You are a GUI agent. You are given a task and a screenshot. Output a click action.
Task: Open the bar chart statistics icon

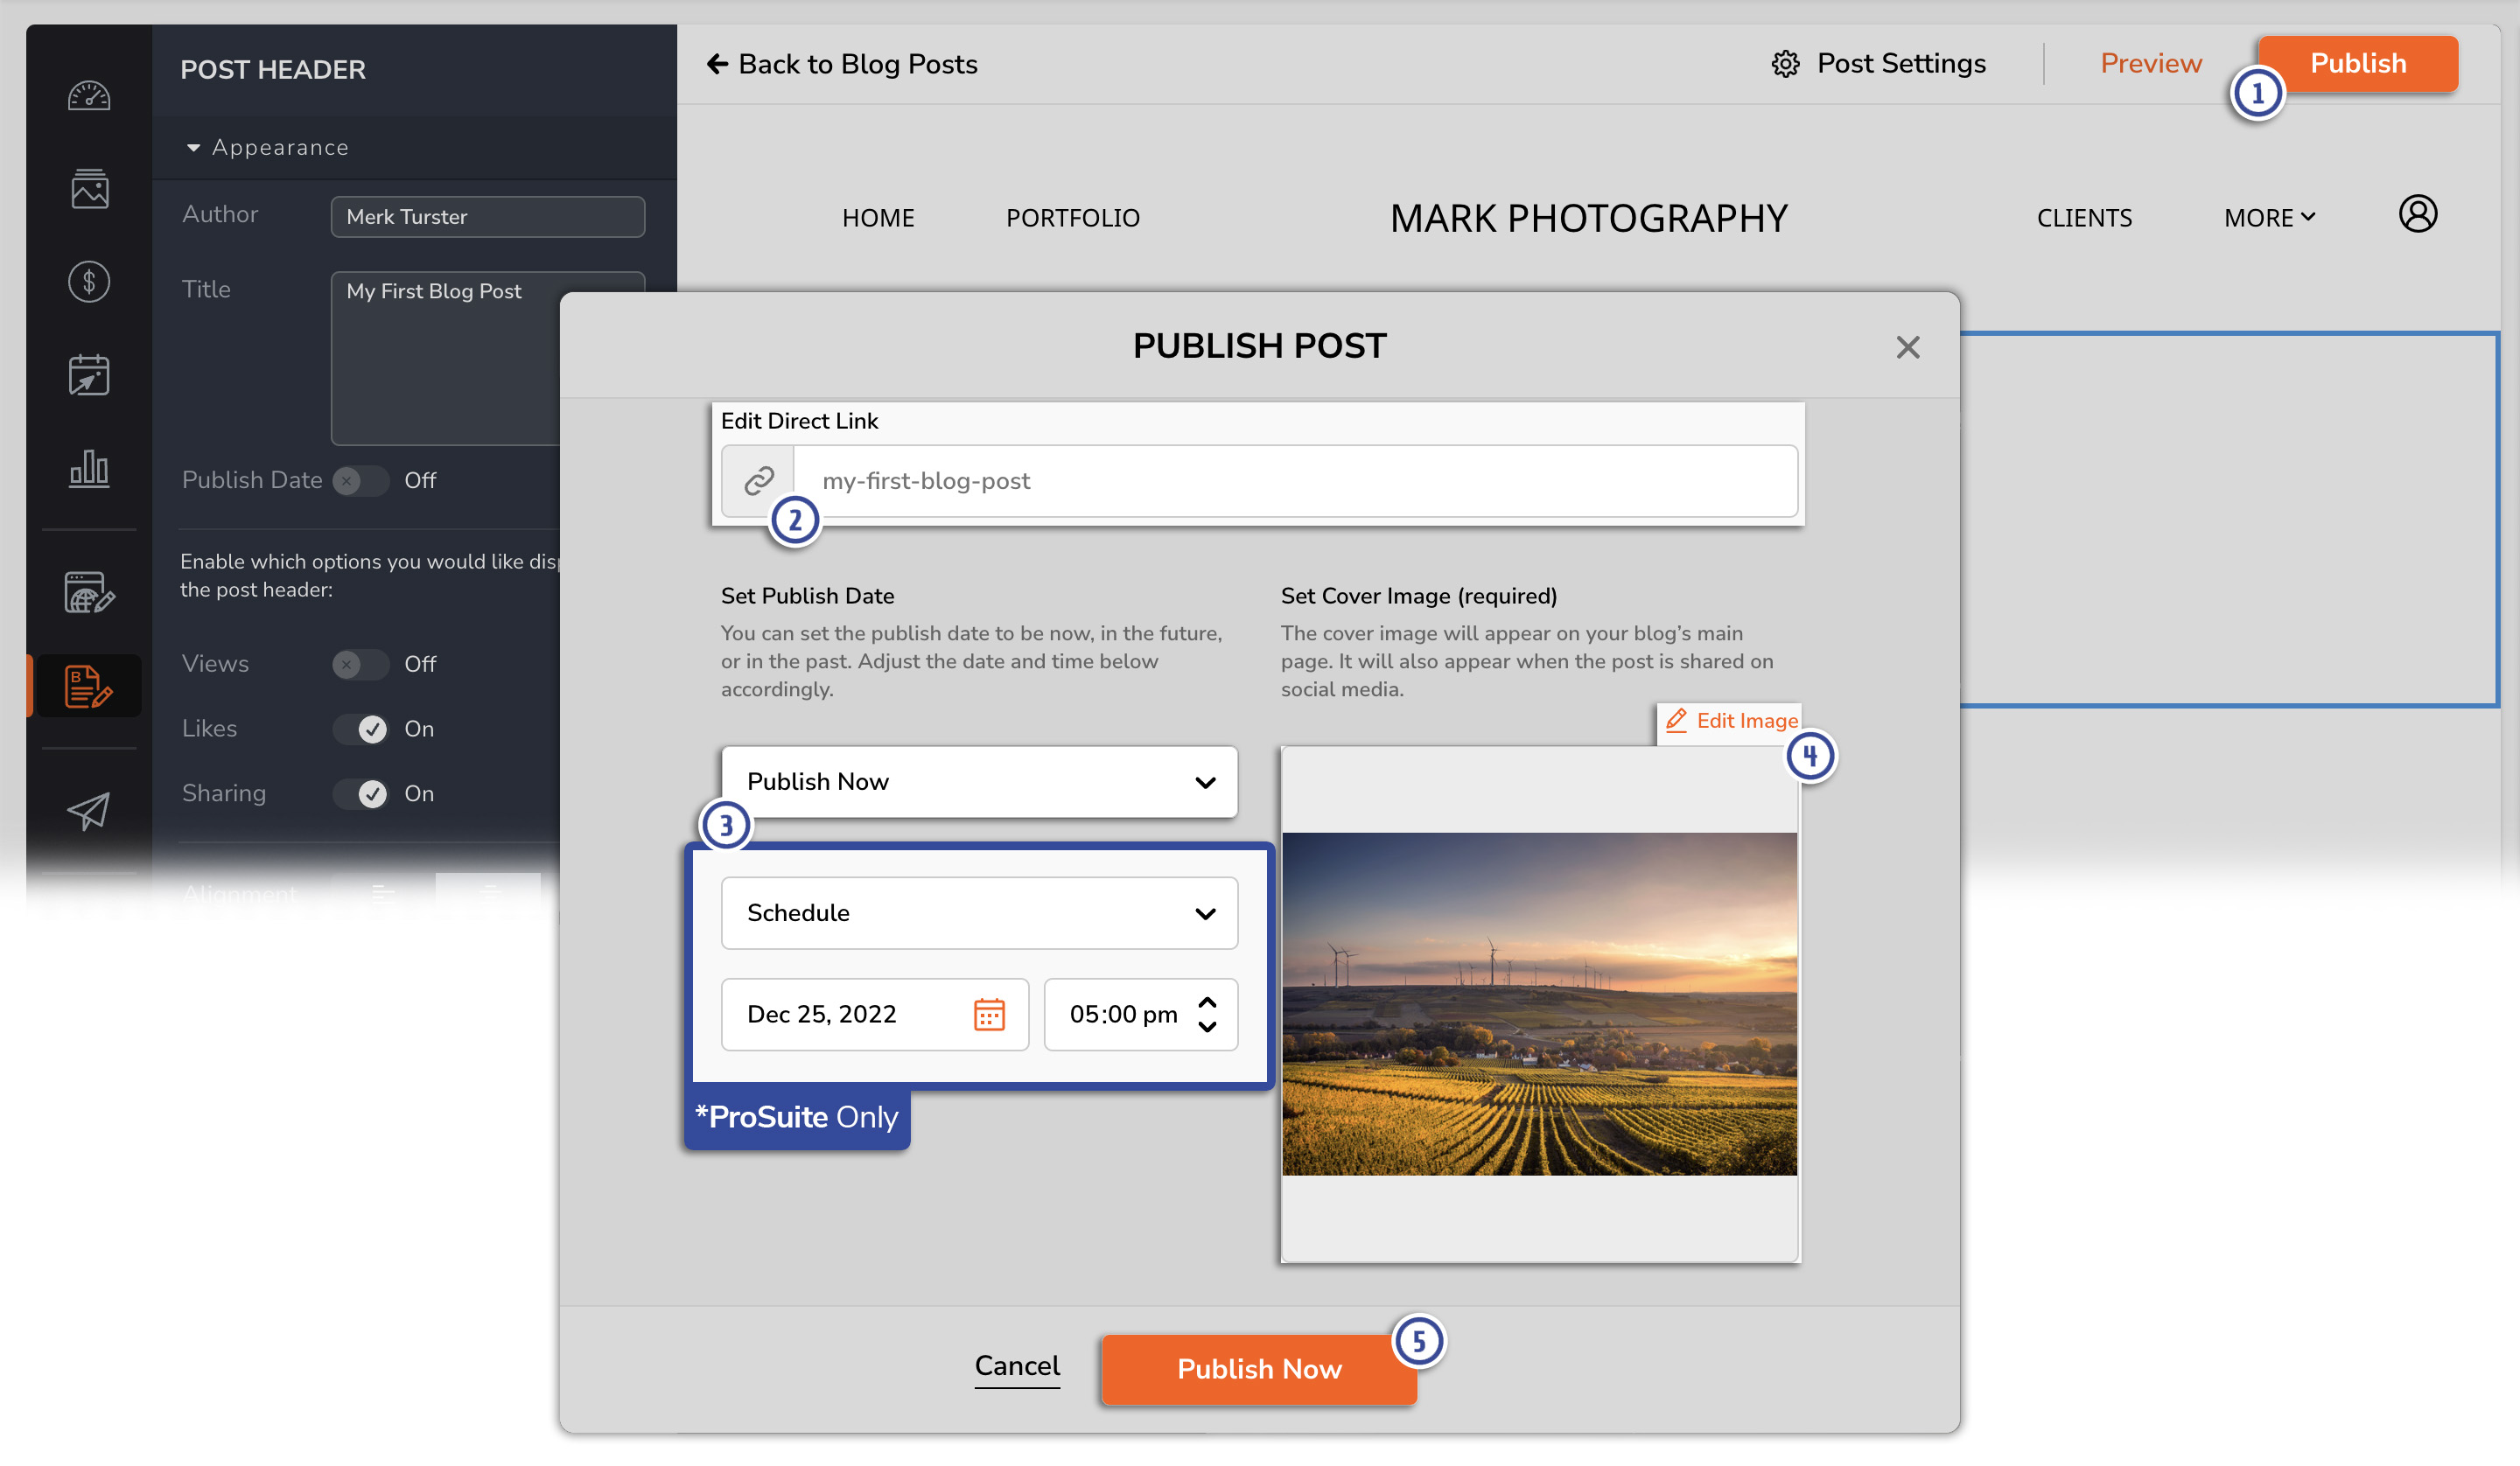[89, 468]
